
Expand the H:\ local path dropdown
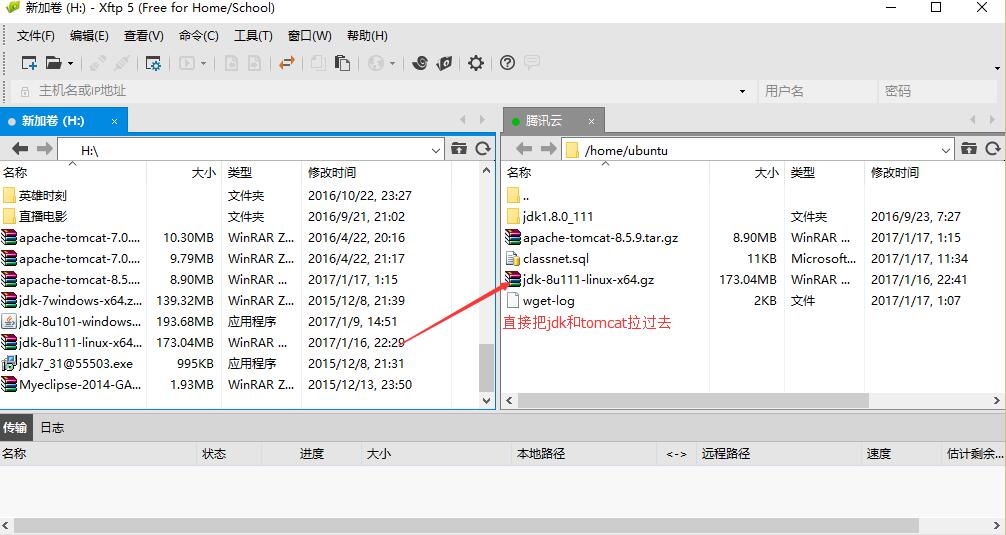pos(436,150)
